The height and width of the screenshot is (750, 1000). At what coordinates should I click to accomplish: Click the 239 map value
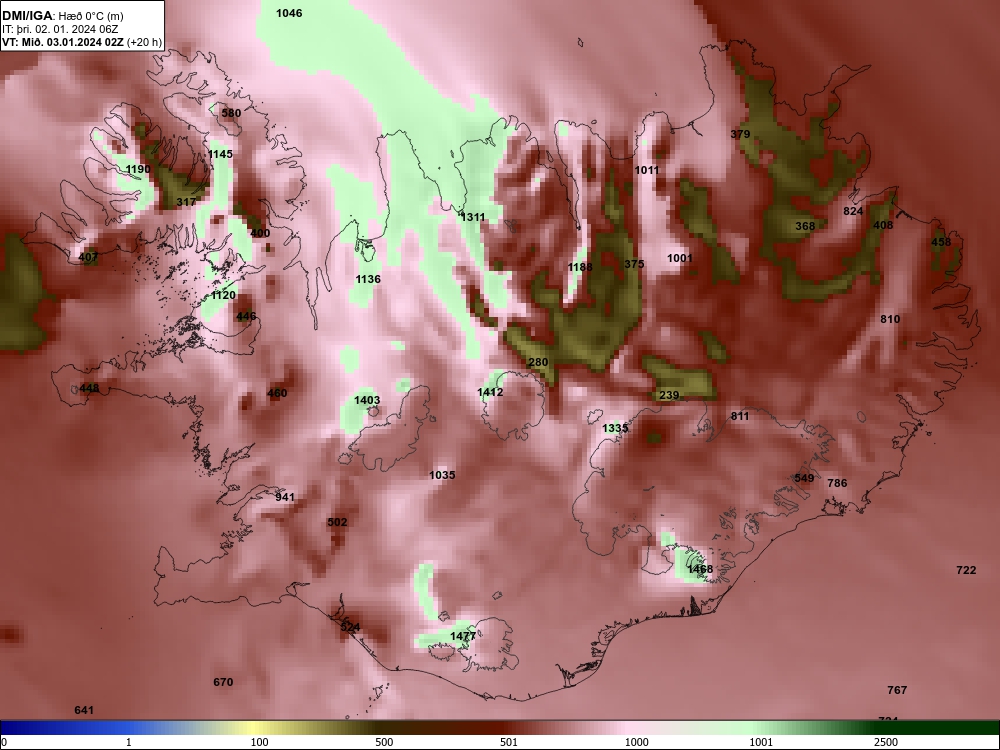click(x=668, y=395)
